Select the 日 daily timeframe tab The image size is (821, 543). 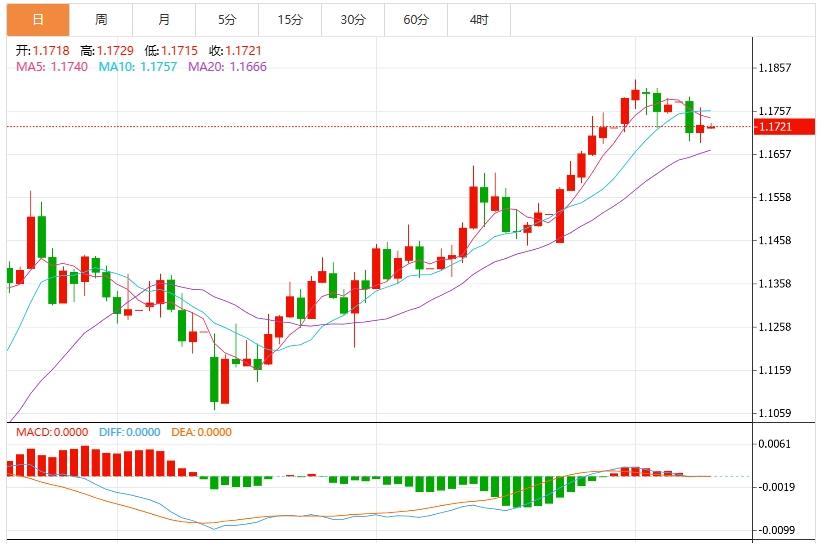[37, 19]
